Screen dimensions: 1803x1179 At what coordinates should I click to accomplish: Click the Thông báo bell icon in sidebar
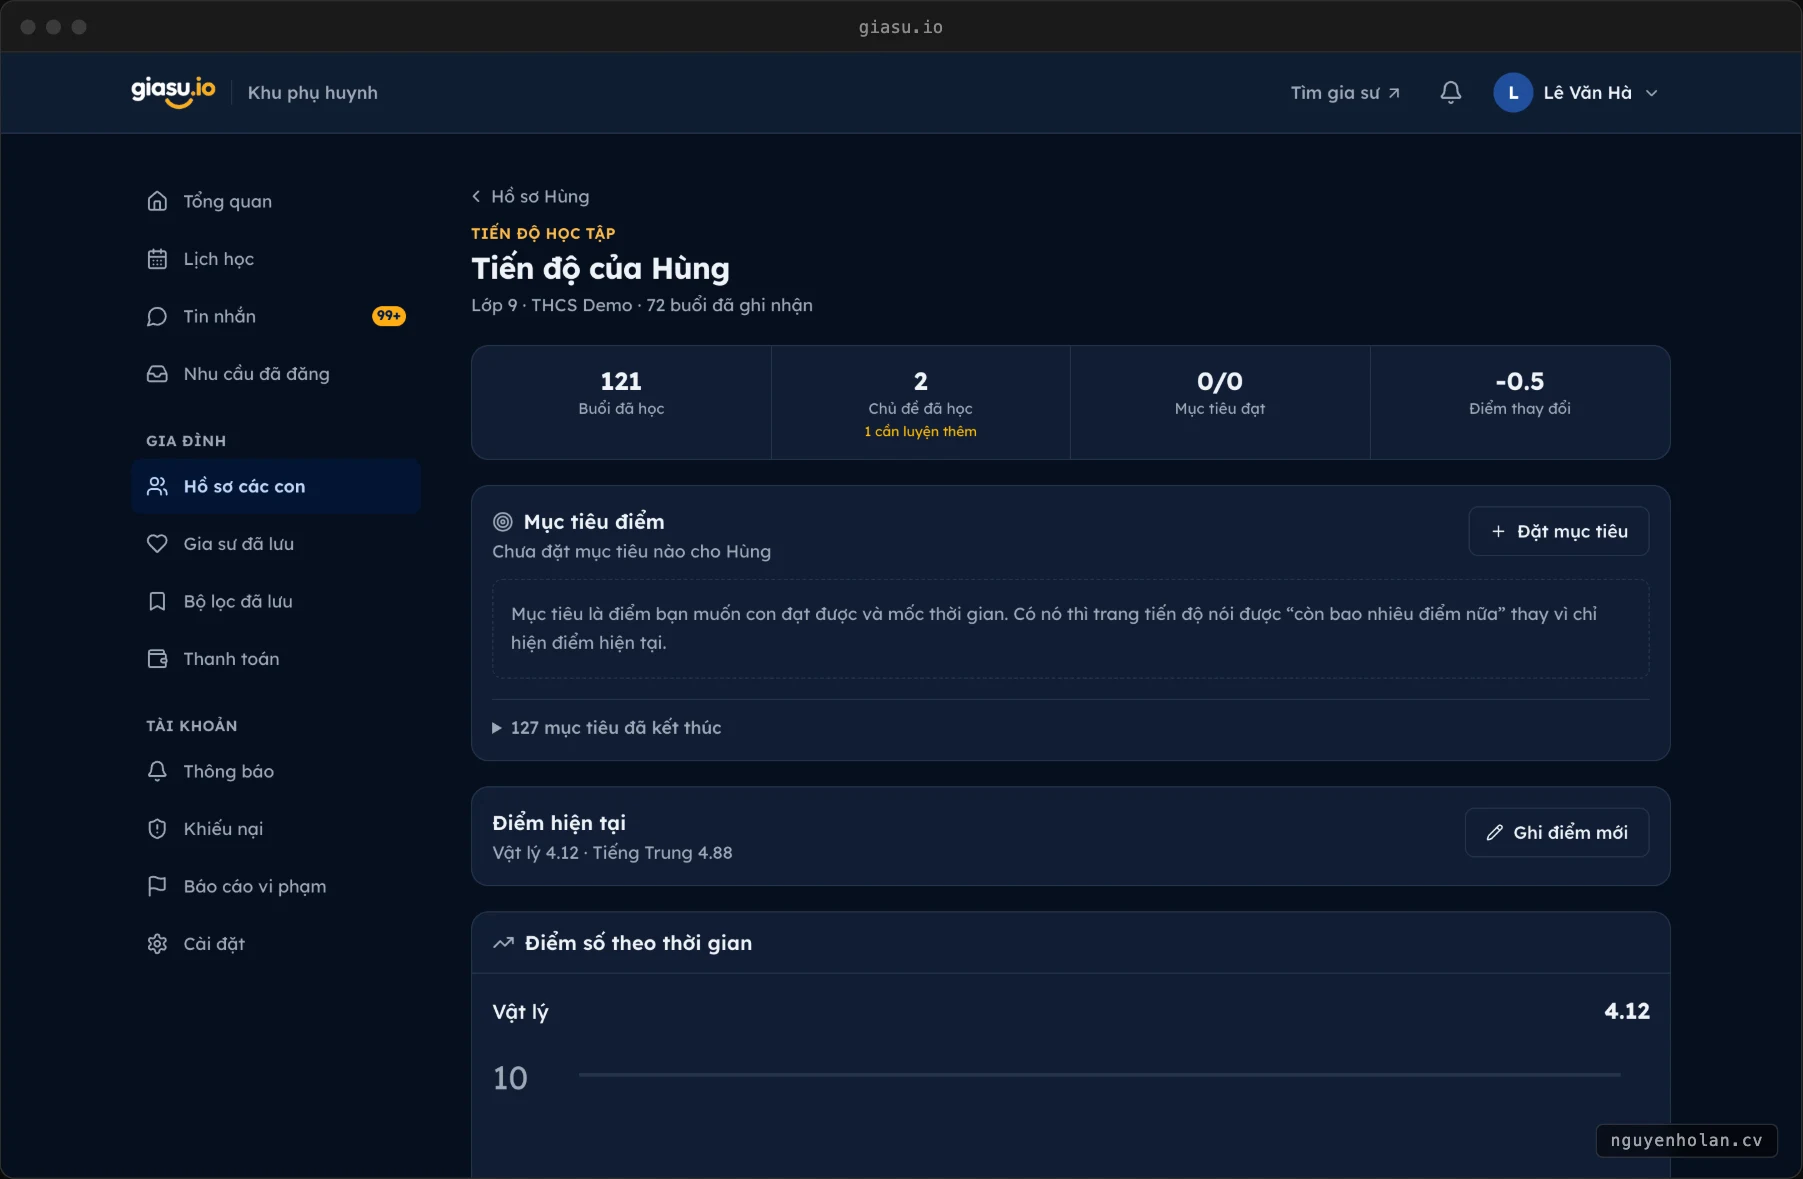point(157,771)
